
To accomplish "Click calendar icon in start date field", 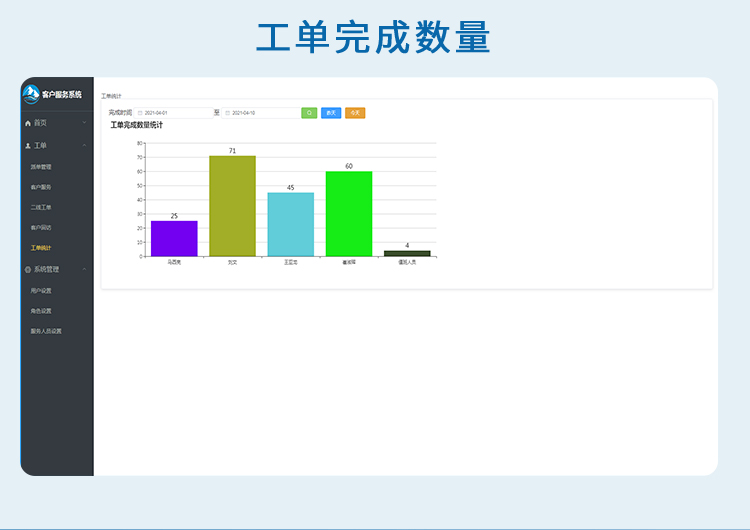I will (x=140, y=113).
